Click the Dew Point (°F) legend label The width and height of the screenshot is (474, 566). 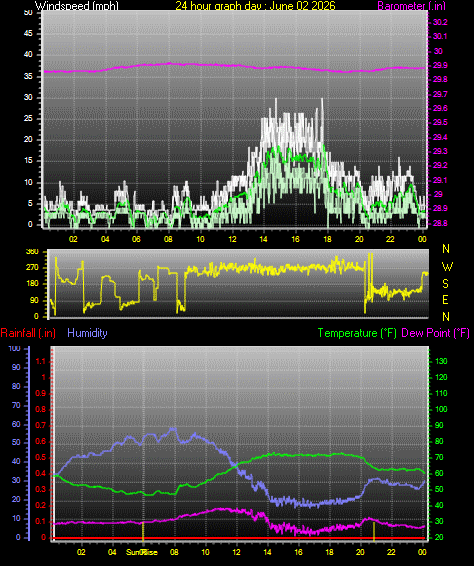[x=435, y=333]
